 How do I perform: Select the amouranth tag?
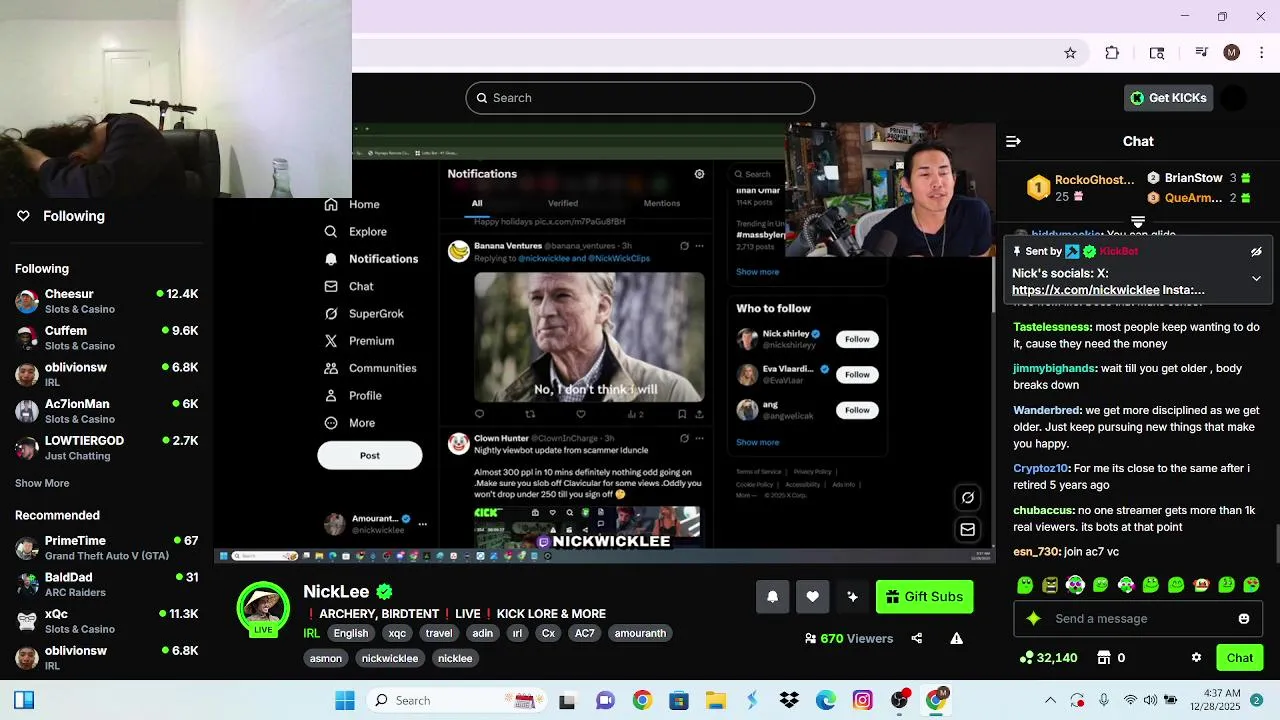click(x=640, y=633)
